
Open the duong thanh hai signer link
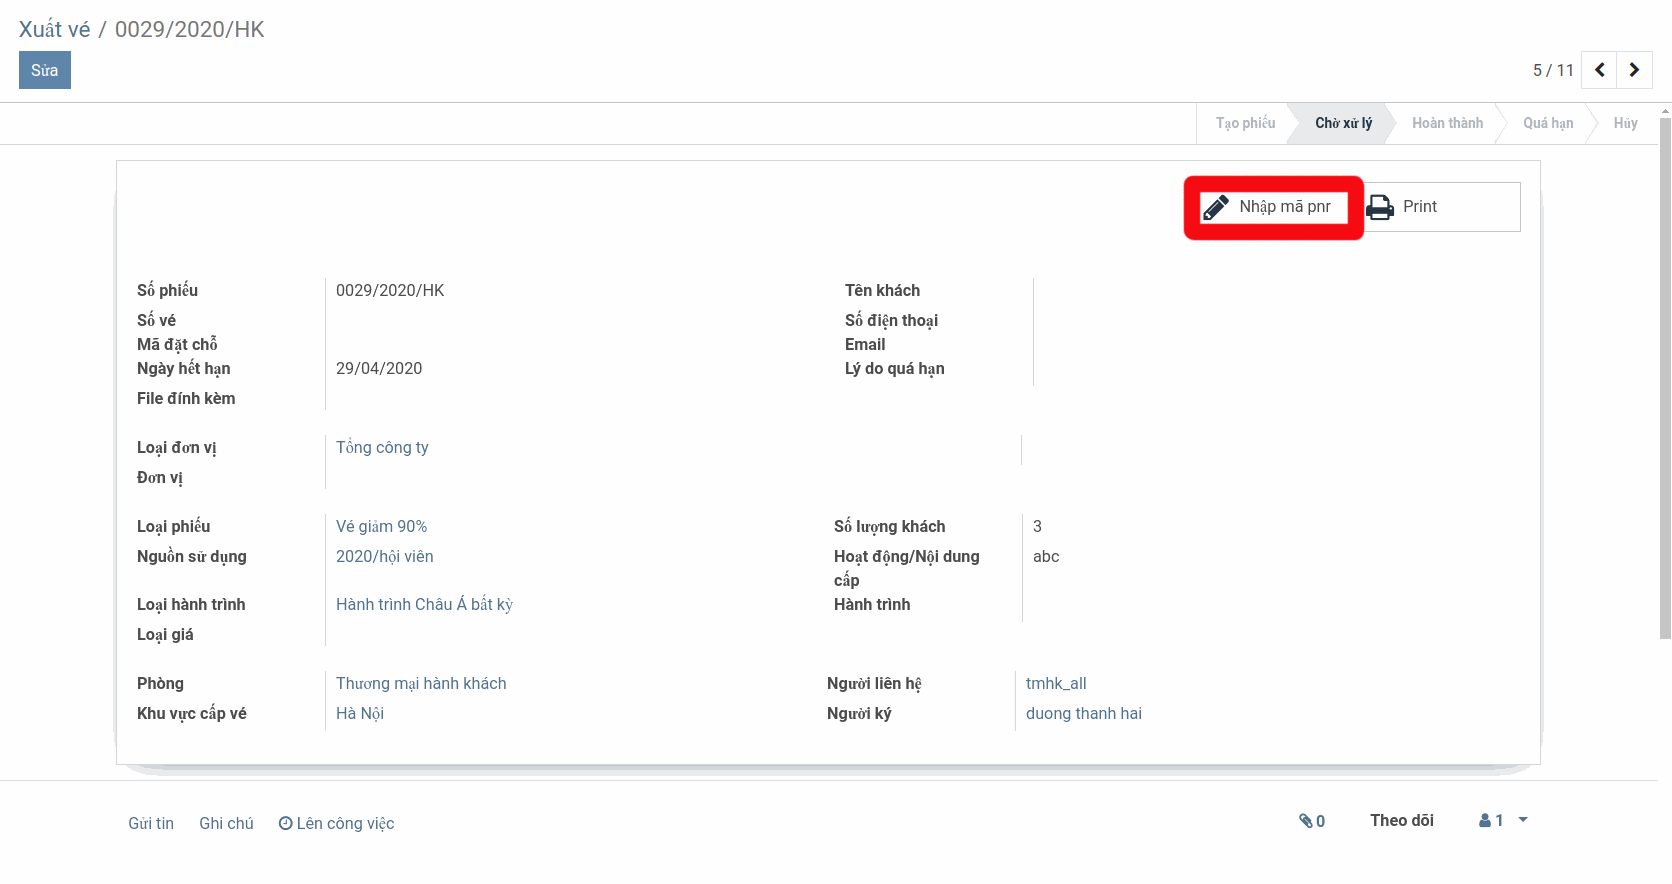pyautogui.click(x=1084, y=713)
